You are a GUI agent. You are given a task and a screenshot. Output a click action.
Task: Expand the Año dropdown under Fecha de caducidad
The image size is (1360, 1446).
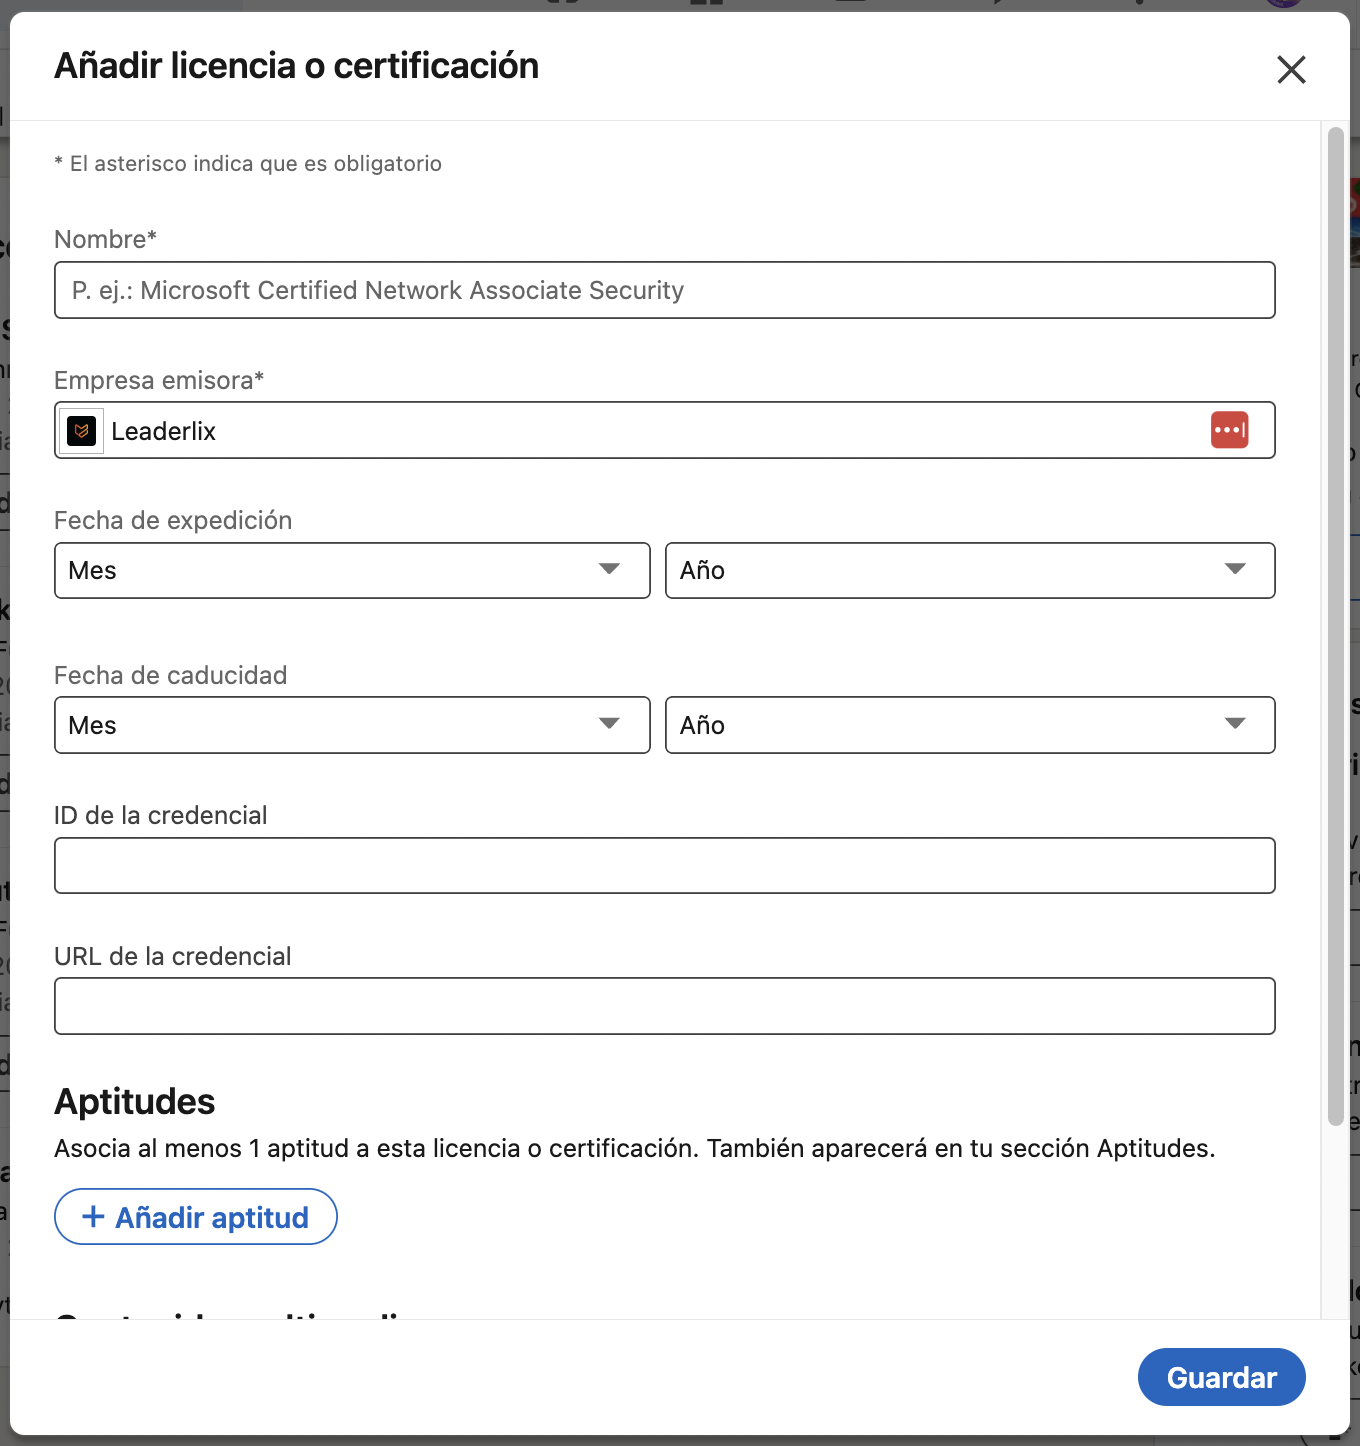coord(969,725)
